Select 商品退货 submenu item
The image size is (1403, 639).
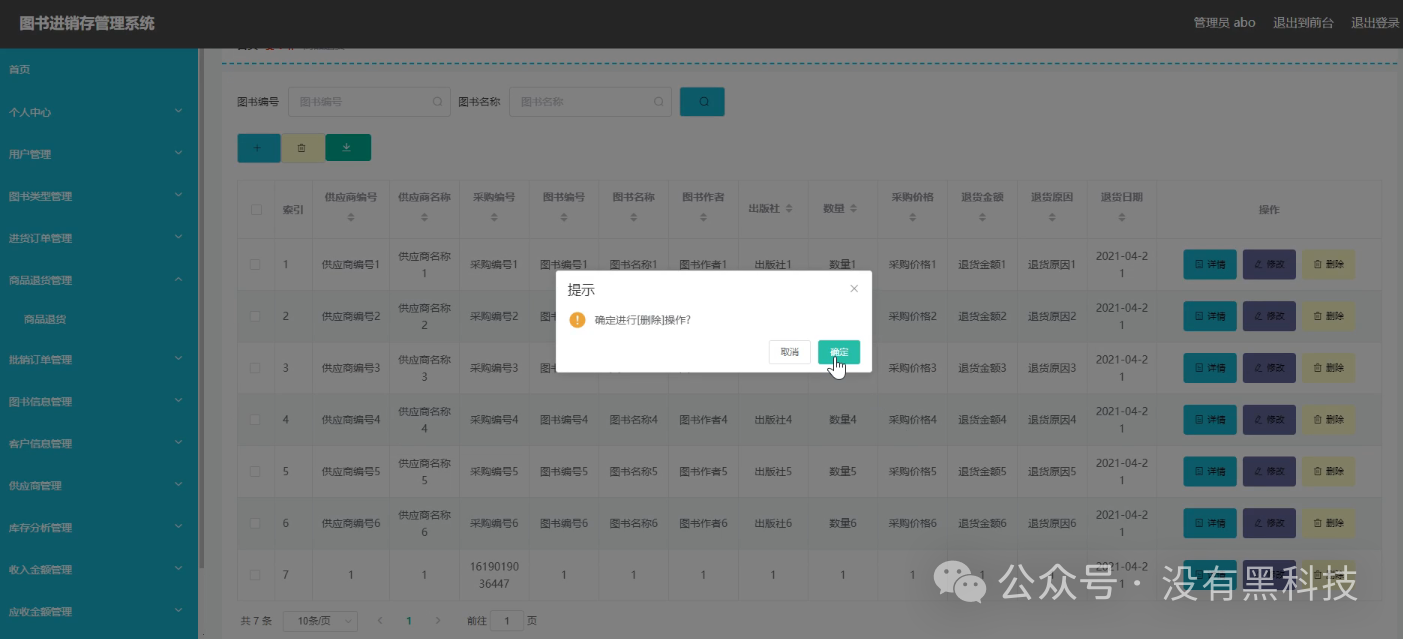(99, 319)
